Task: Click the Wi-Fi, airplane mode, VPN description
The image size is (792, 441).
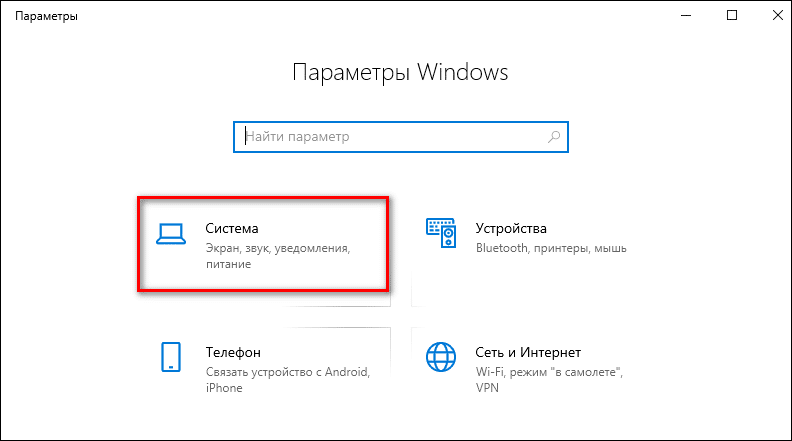Action: pyautogui.click(x=550, y=380)
